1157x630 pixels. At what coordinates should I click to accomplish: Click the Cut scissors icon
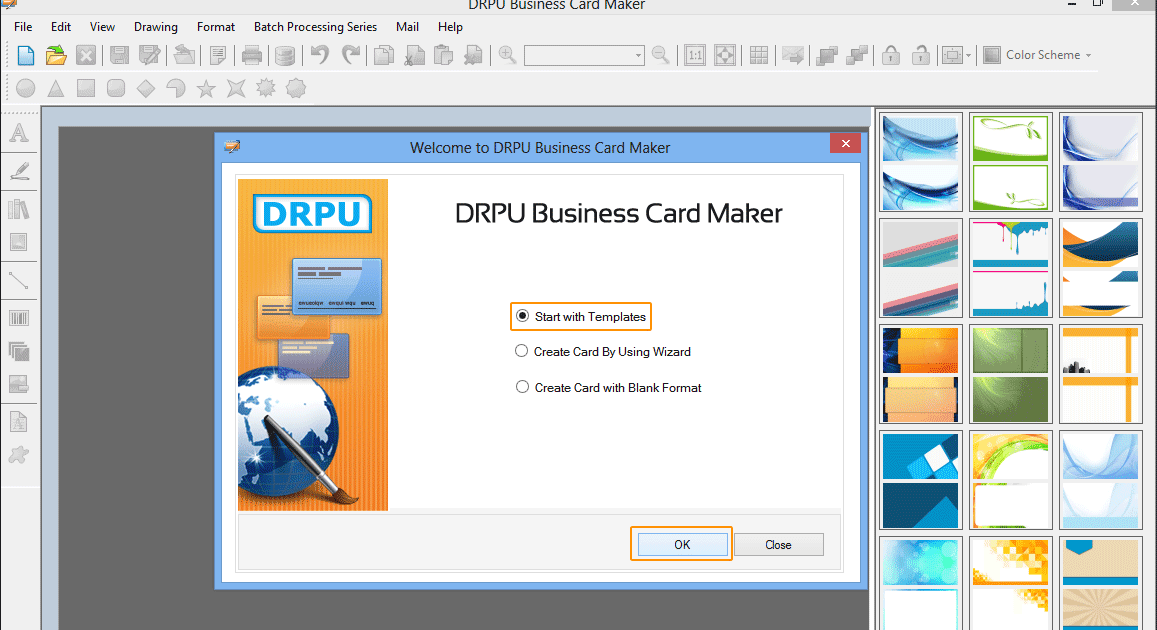click(x=414, y=55)
